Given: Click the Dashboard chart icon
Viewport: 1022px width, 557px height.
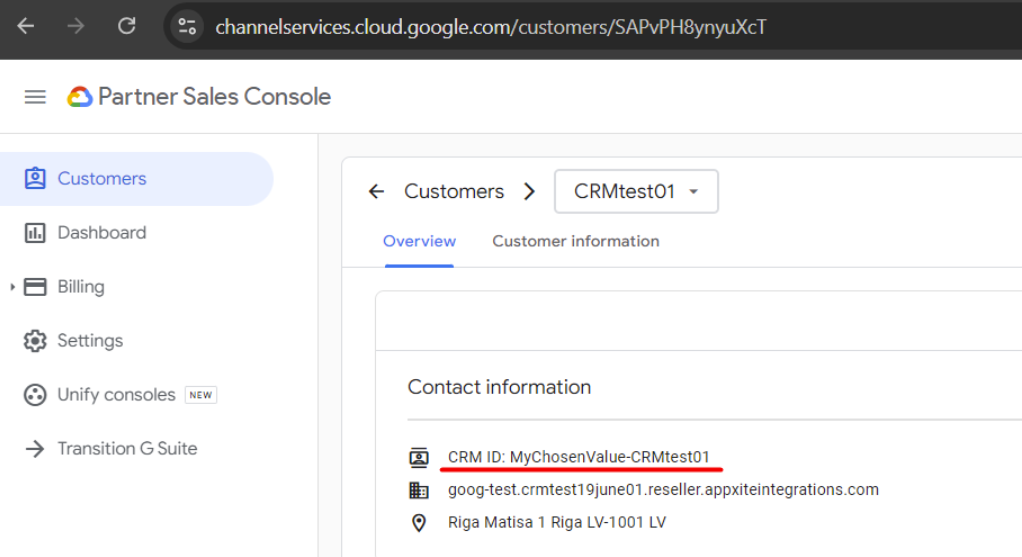Looking at the screenshot, I should [x=35, y=233].
